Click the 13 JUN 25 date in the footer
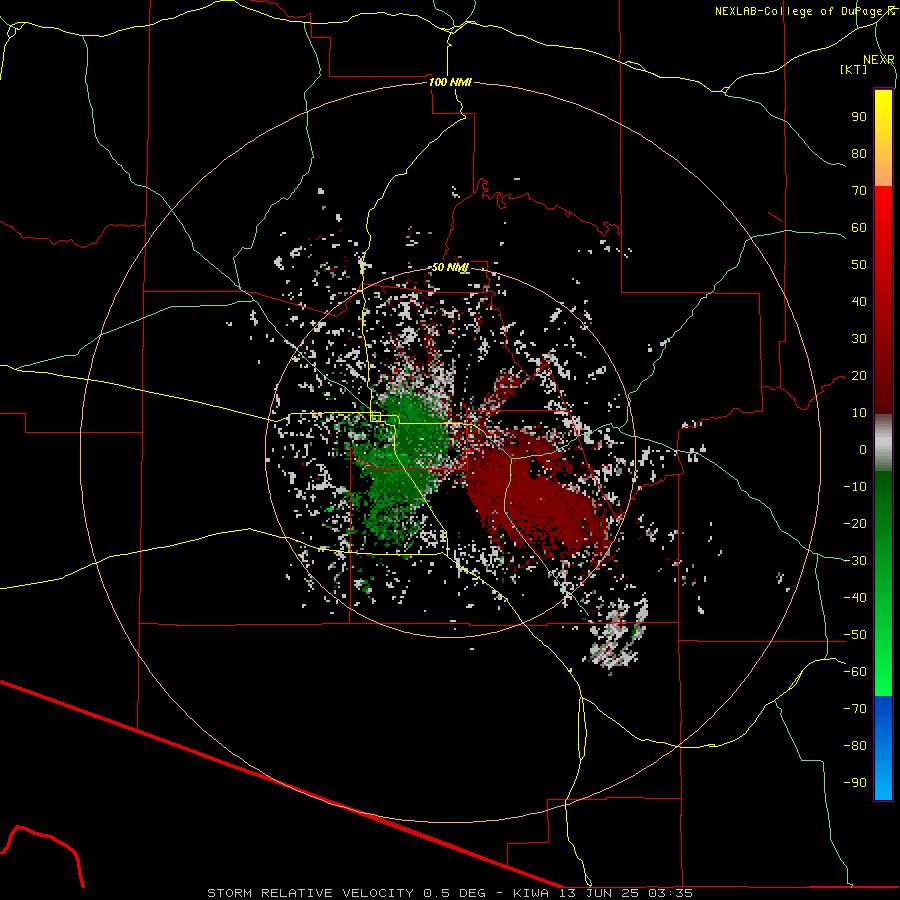Viewport: 900px width, 900px height. click(x=599, y=893)
